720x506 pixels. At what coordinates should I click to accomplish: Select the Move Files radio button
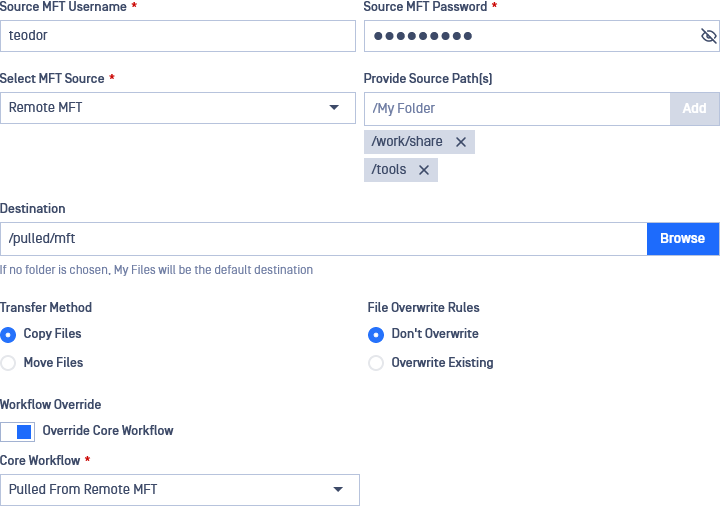tap(8, 363)
